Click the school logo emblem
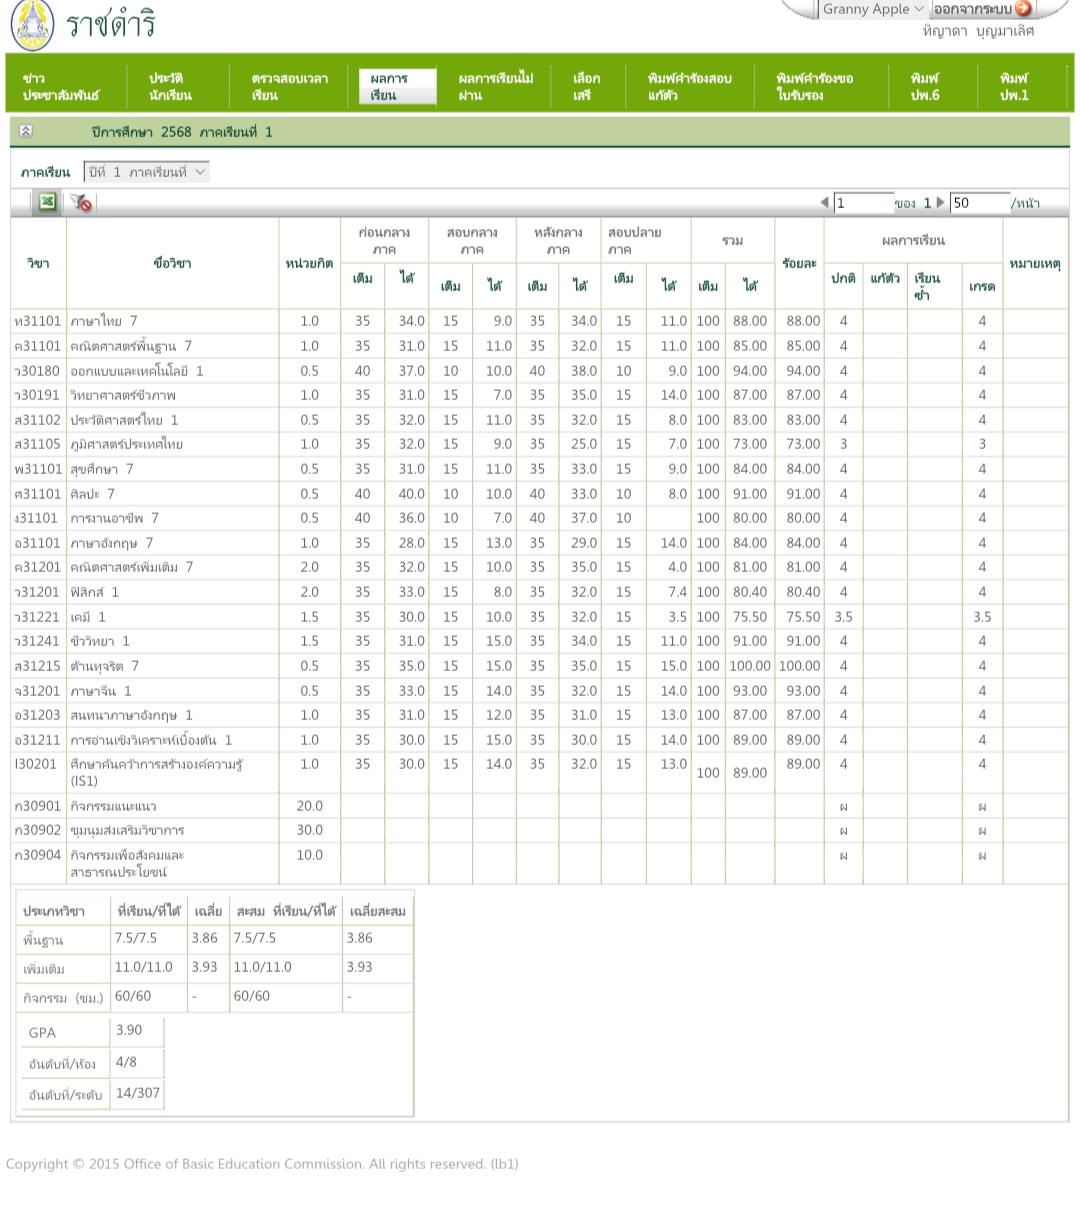This screenshot has width=1080, height=1221. click(x=32, y=25)
